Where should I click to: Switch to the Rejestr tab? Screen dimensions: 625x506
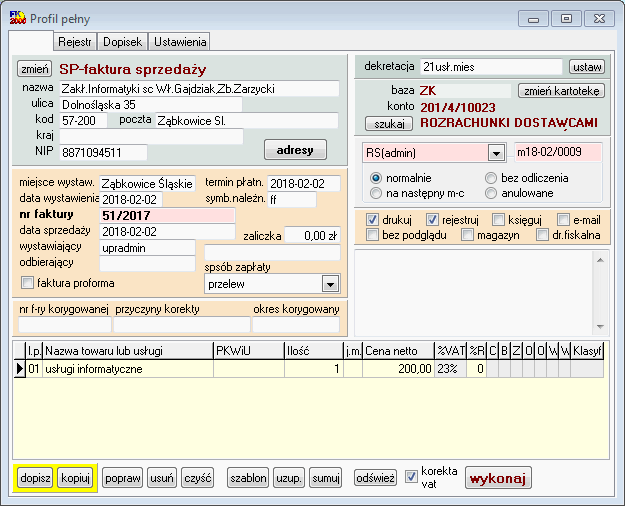tap(75, 41)
